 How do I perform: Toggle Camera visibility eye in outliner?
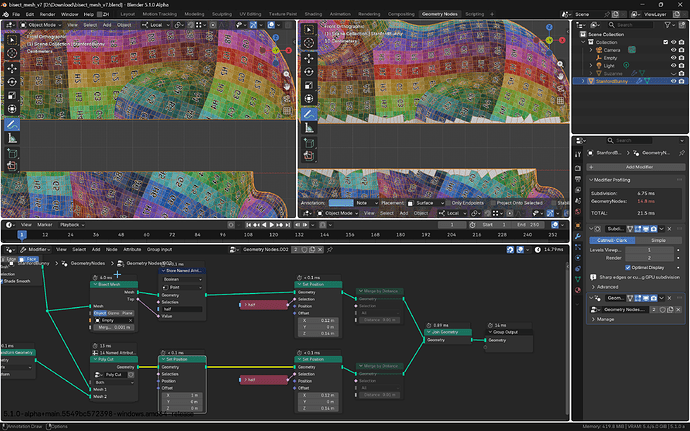(673, 50)
